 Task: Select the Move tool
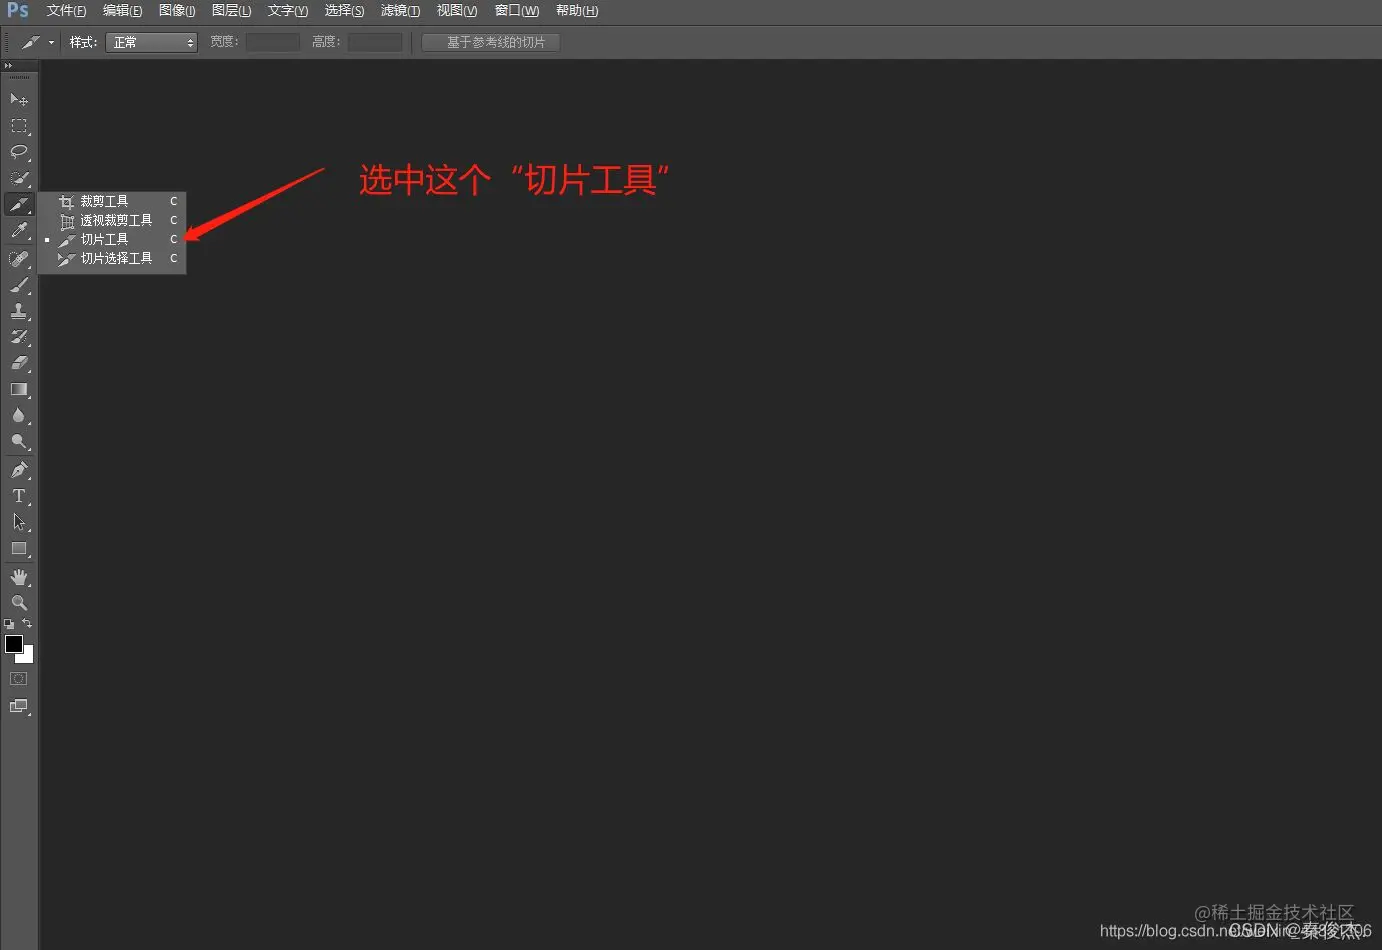pyautogui.click(x=19, y=99)
